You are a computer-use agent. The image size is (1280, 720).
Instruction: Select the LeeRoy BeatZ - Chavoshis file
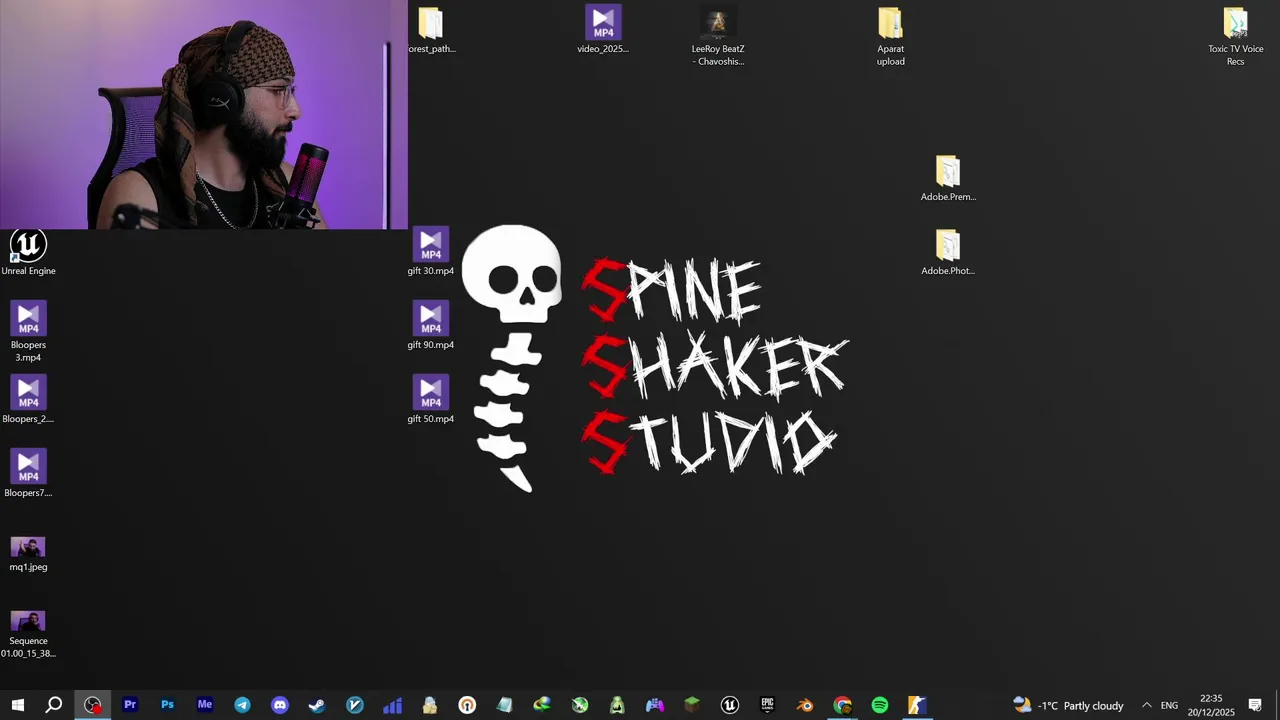(718, 38)
